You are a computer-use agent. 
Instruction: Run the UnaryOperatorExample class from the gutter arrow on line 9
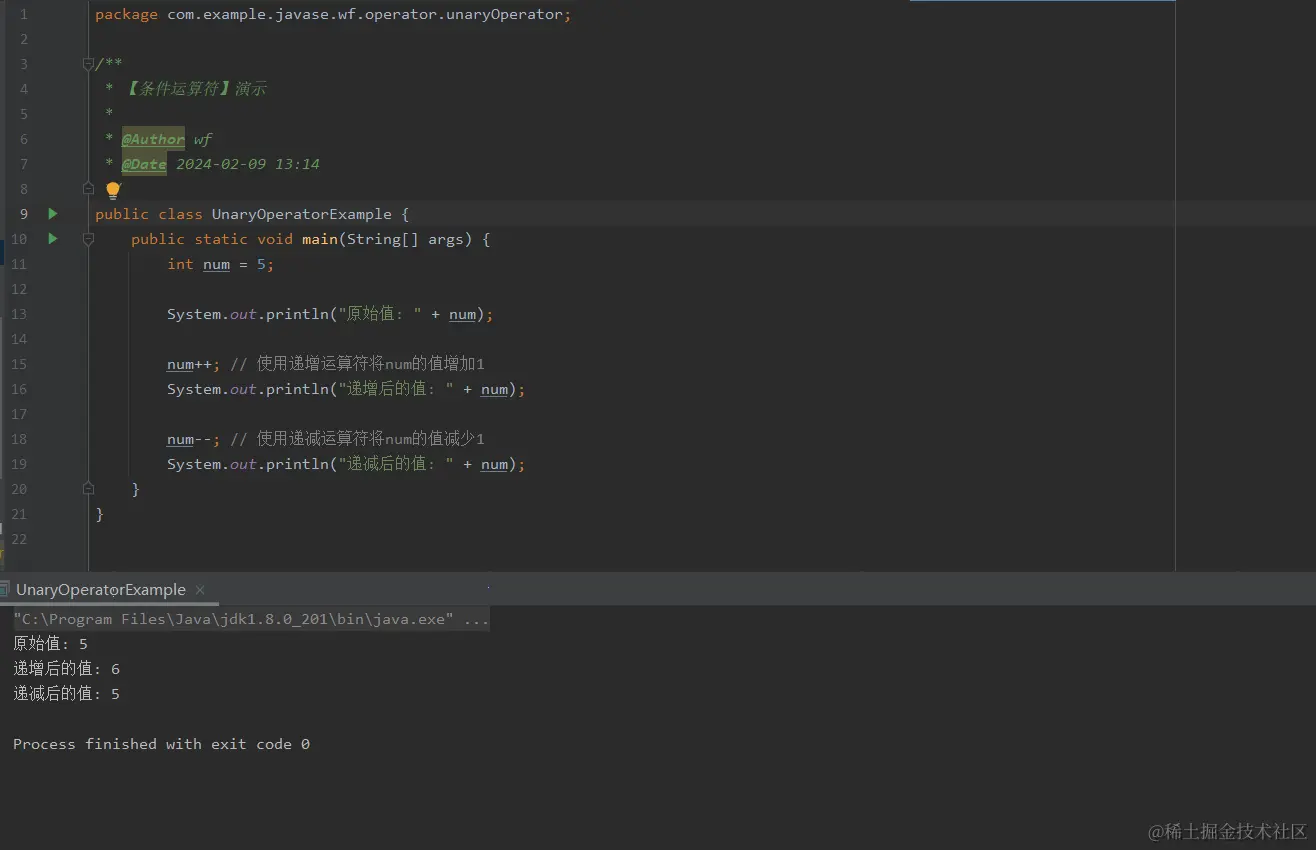(x=53, y=213)
